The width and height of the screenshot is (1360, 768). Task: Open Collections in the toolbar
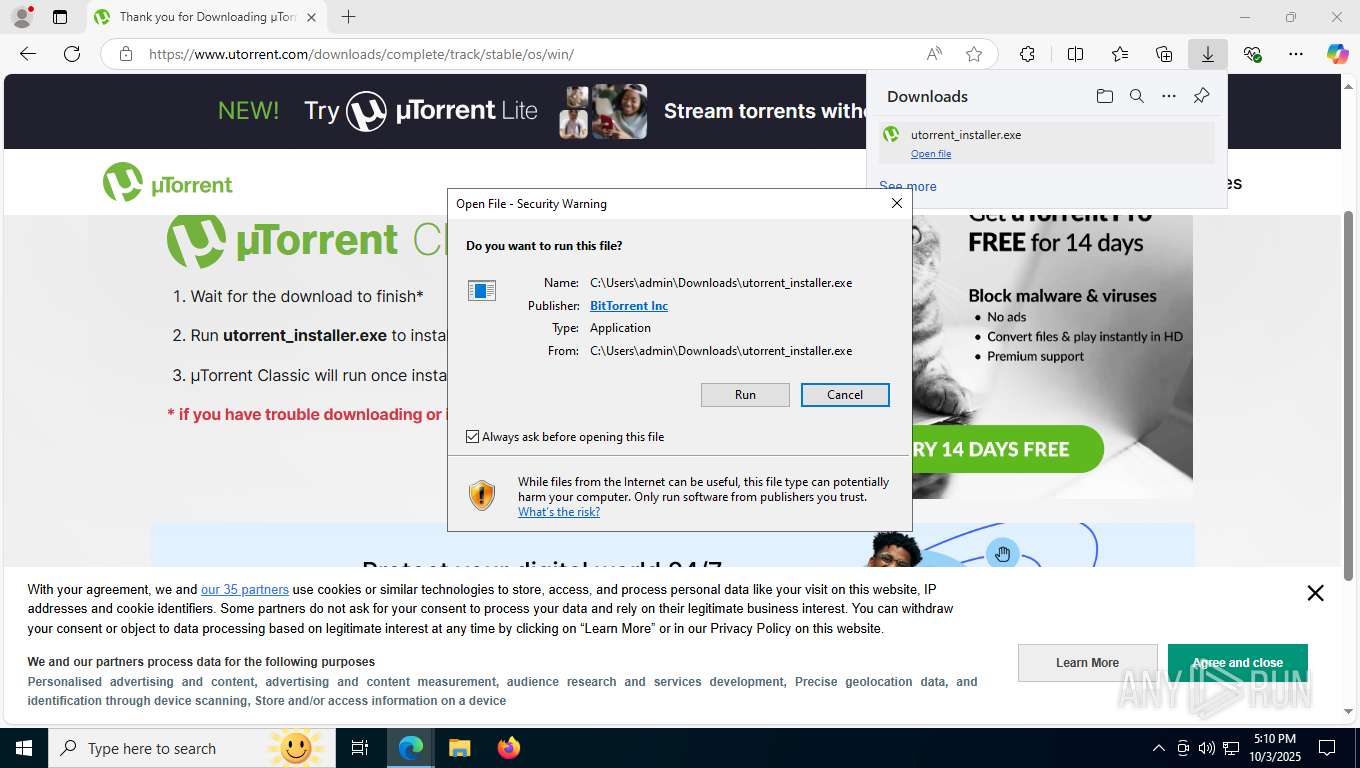click(x=1164, y=54)
